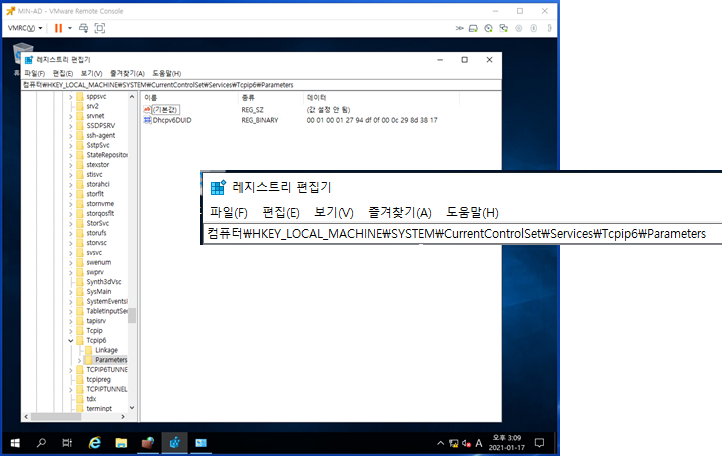The height and width of the screenshot is (456, 722).
Task: Click the folder icon of SysMain key
Action: tap(80, 292)
